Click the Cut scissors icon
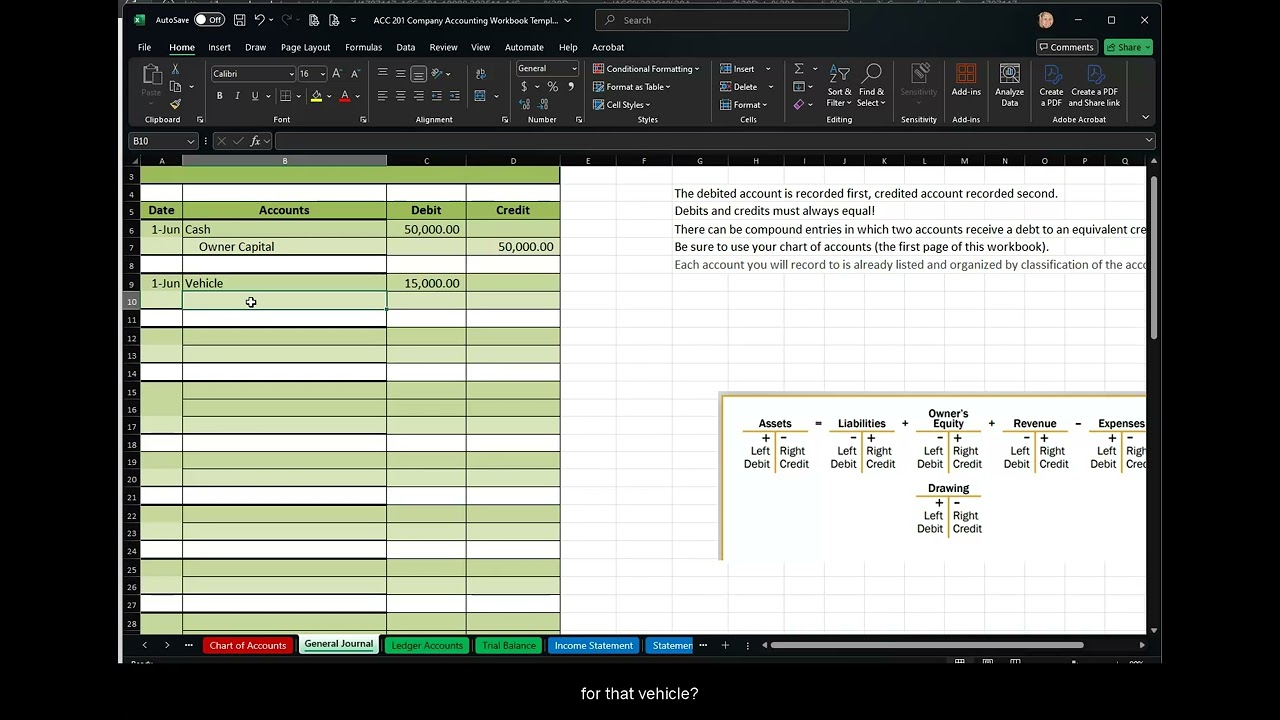Image resolution: width=1280 pixels, height=720 pixels. (x=175, y=69)
